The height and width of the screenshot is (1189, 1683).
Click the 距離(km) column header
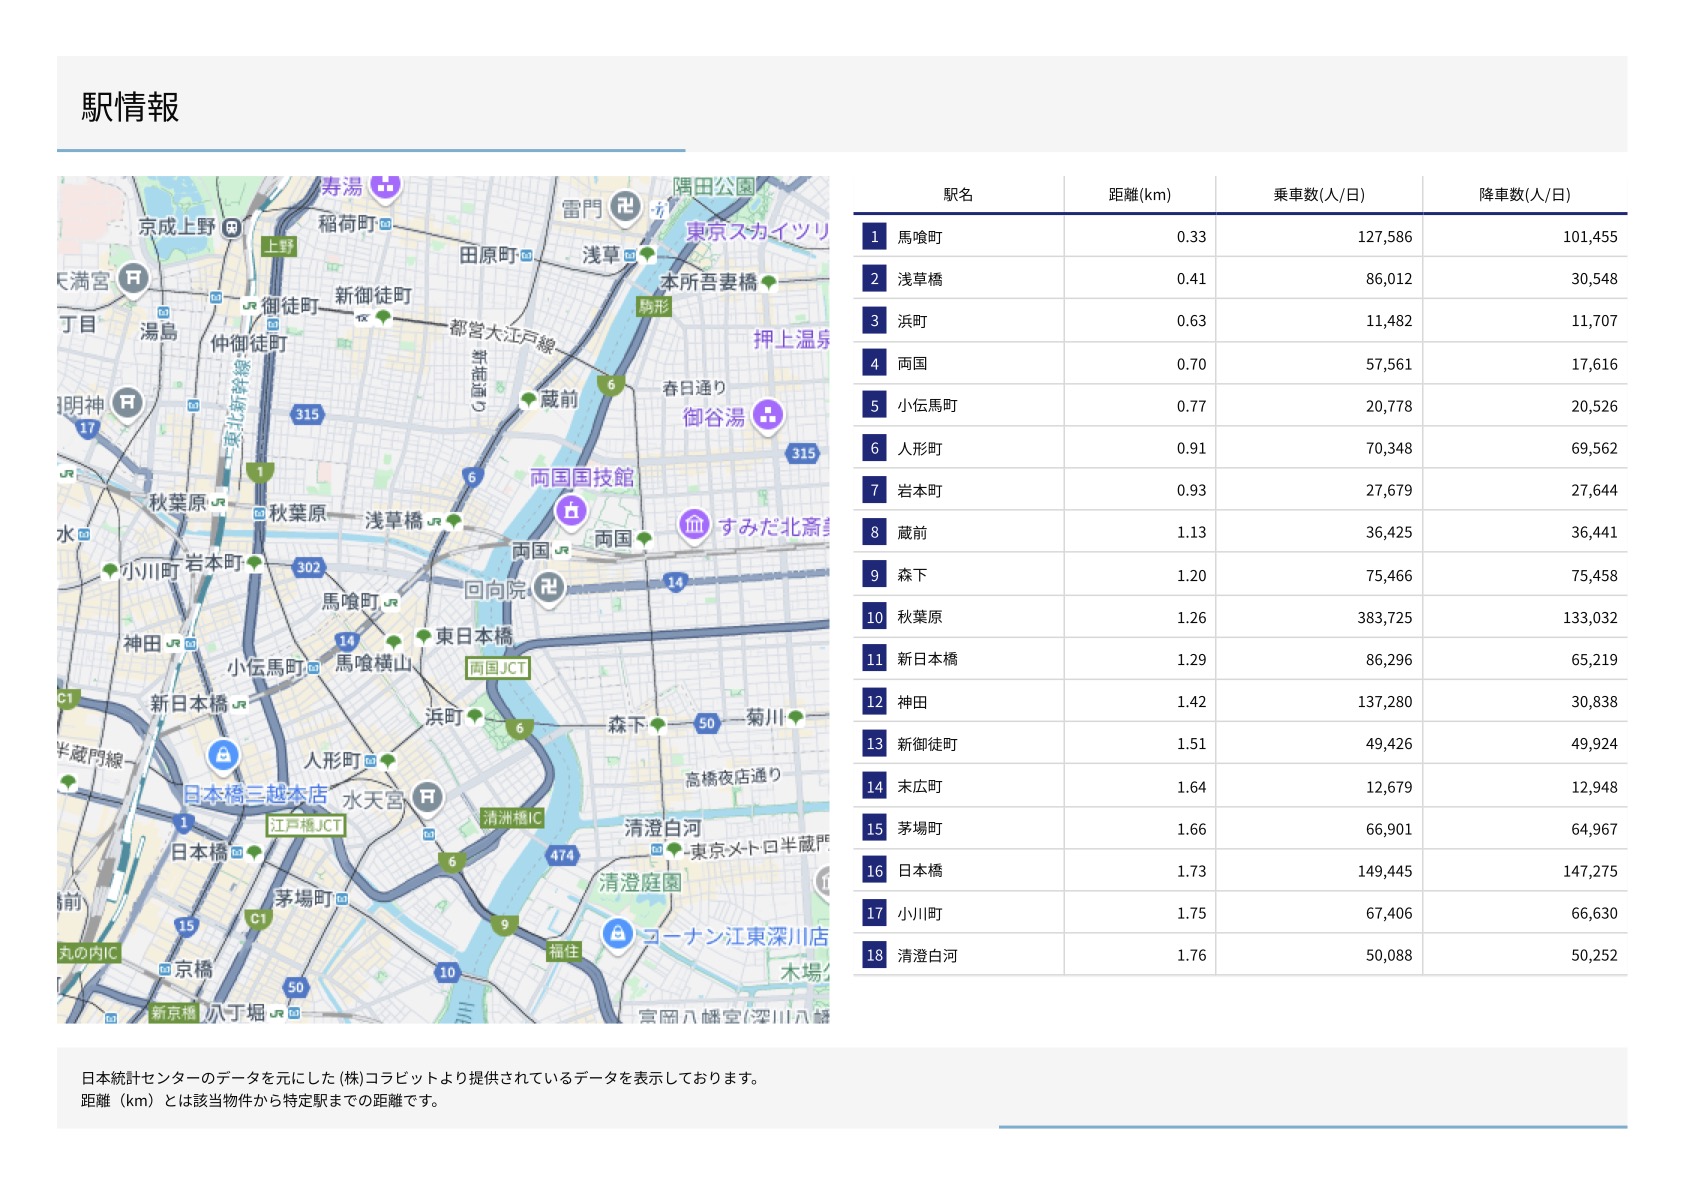[1139, 195]
